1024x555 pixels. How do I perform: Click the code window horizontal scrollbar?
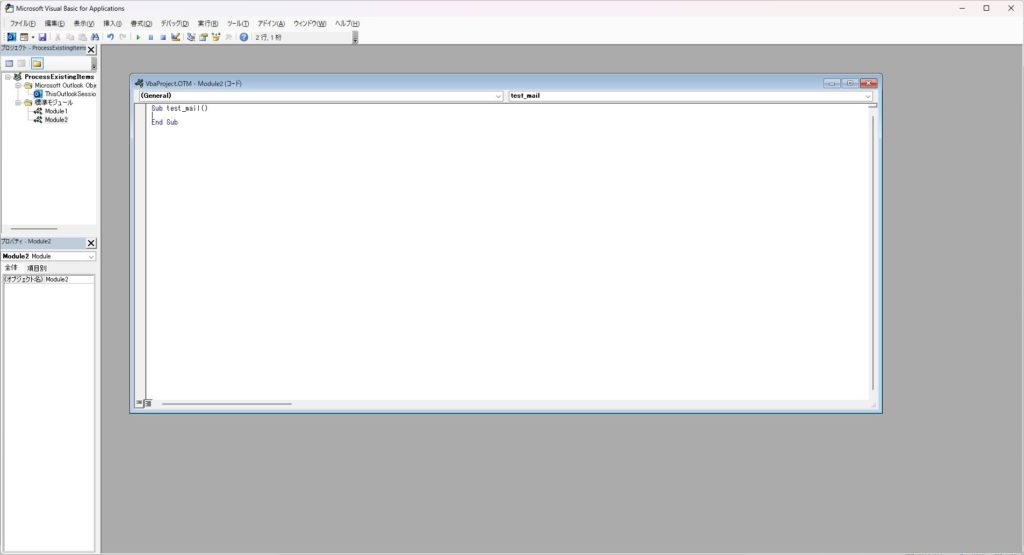[x=226, y=404]
